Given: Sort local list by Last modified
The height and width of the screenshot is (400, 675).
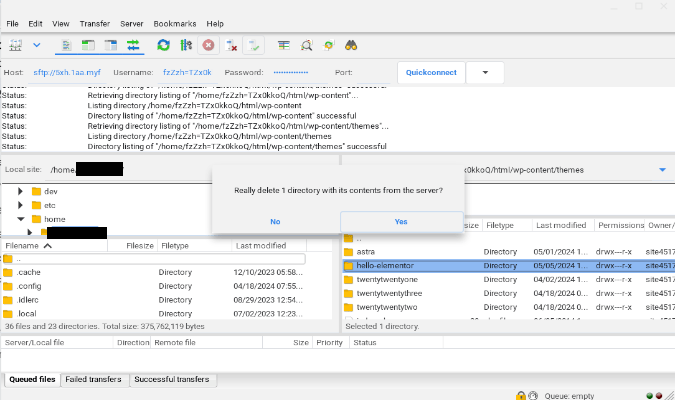Looking at the screenshot, I should point(269,246).
